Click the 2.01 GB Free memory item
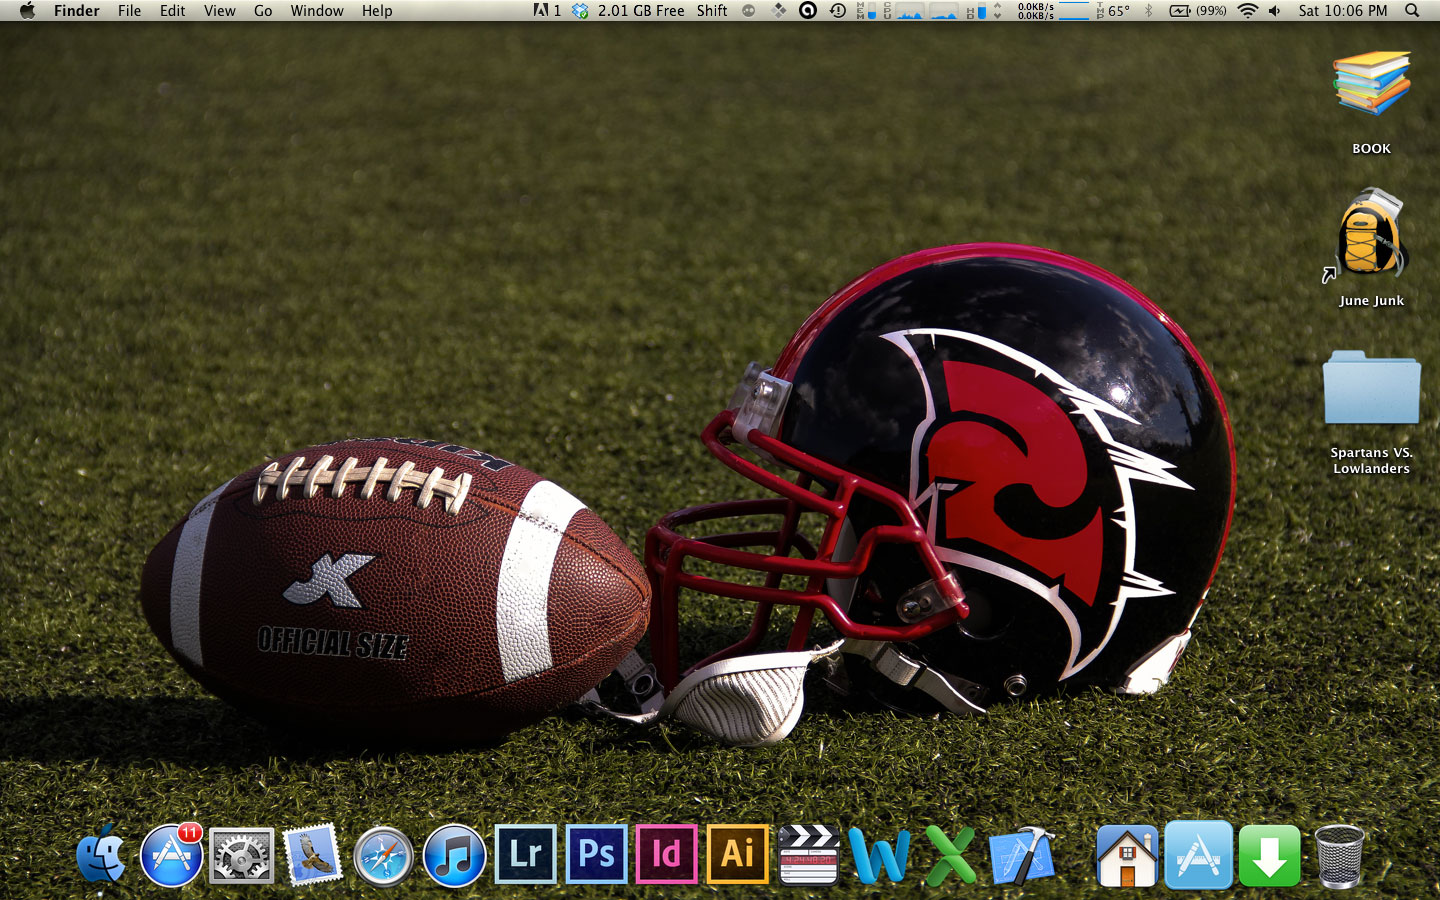The image size is (1440, 900). click(x=641, y=11)
